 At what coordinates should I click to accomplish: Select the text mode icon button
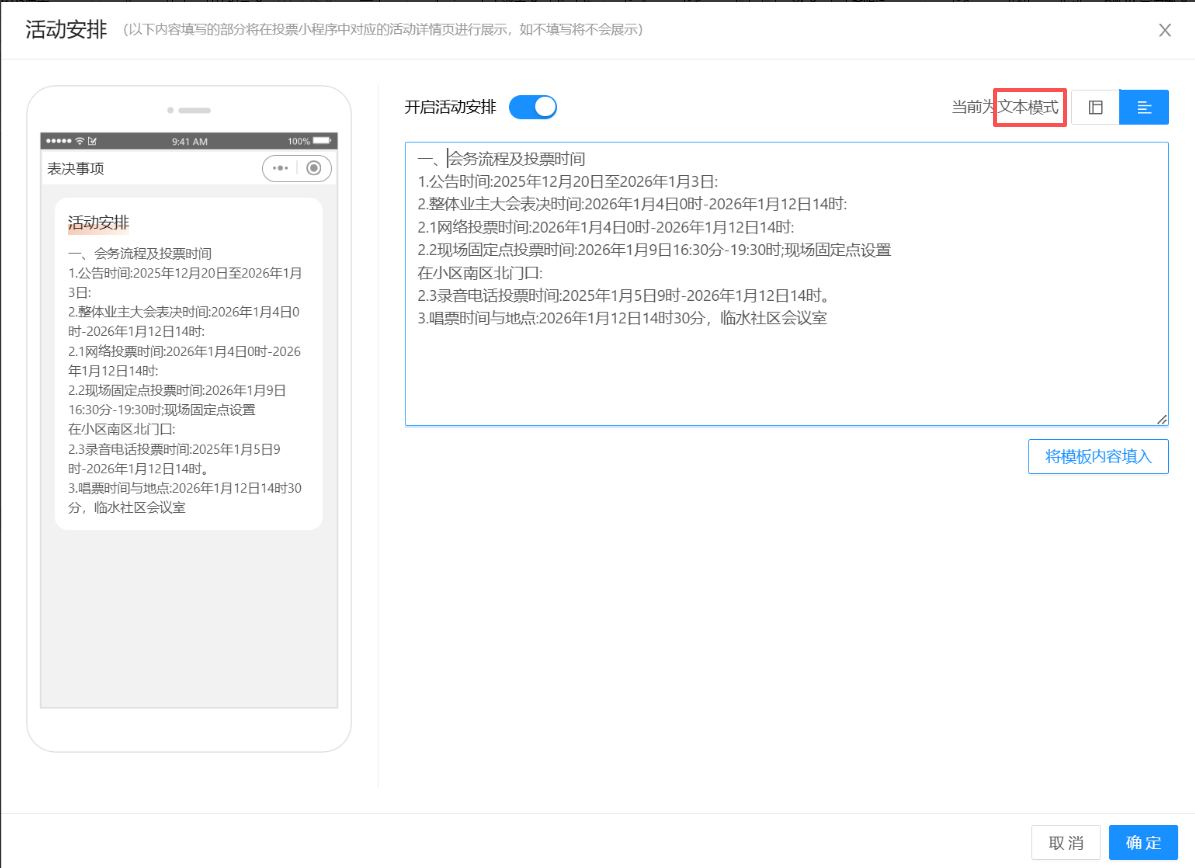pyautogui.click(x=1144, y=107)
